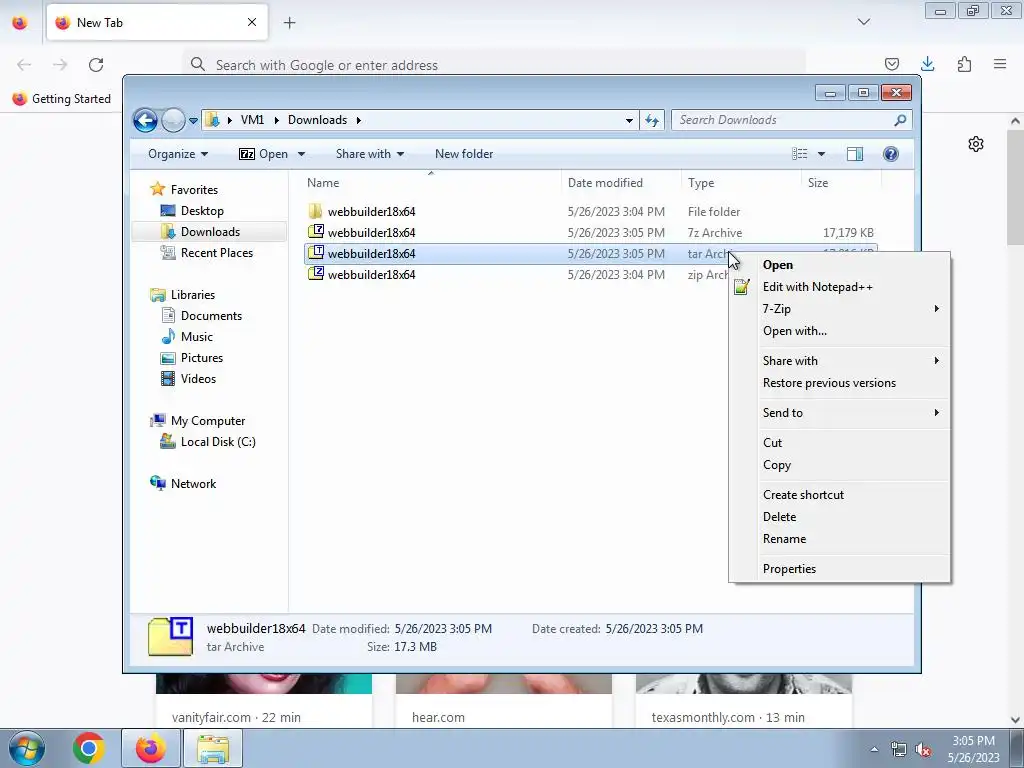
Task: Expand the view options dropdown arrow
Action: pos(821,154)
